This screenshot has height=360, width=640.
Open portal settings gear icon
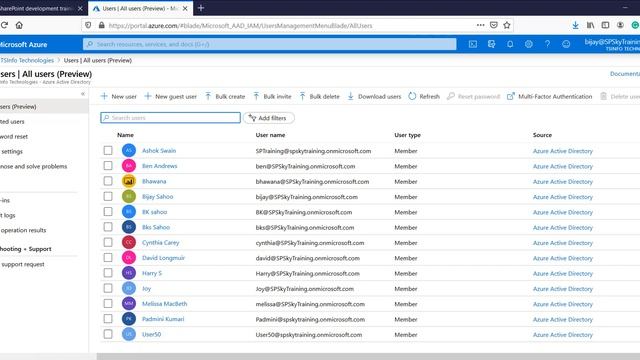(x=529, y=44)
